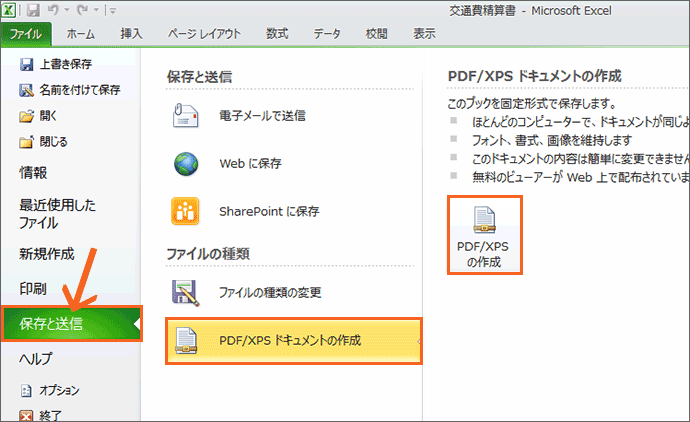Click the save floppy icon in quick access toolbar

(33, 10)
